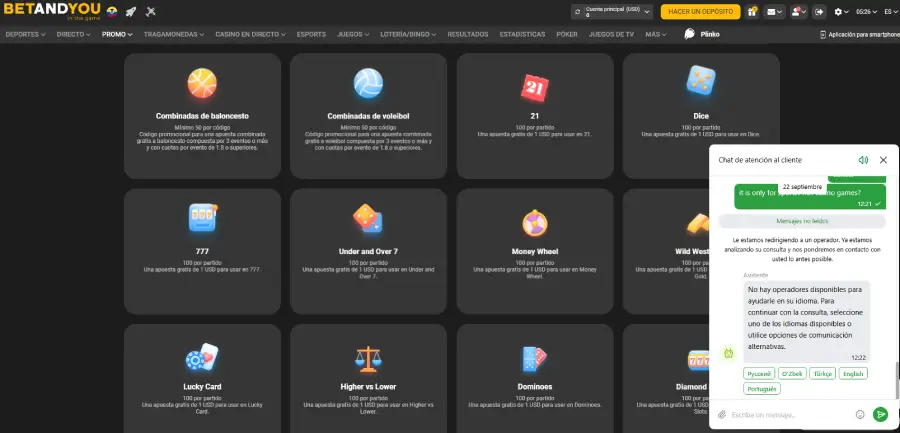Open Juegos de TV section

(x=611, y=34)
